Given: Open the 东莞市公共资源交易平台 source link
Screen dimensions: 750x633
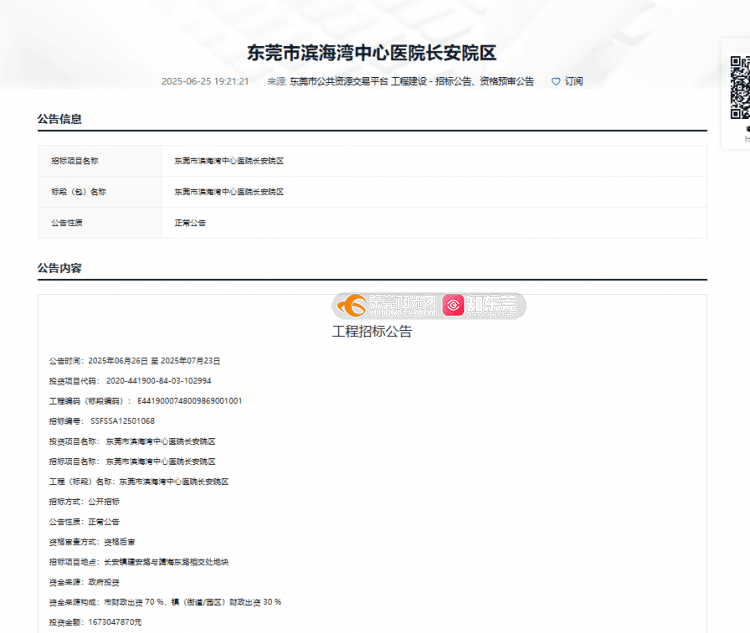Looking at the screenshot, I should [x=338, y=82].
